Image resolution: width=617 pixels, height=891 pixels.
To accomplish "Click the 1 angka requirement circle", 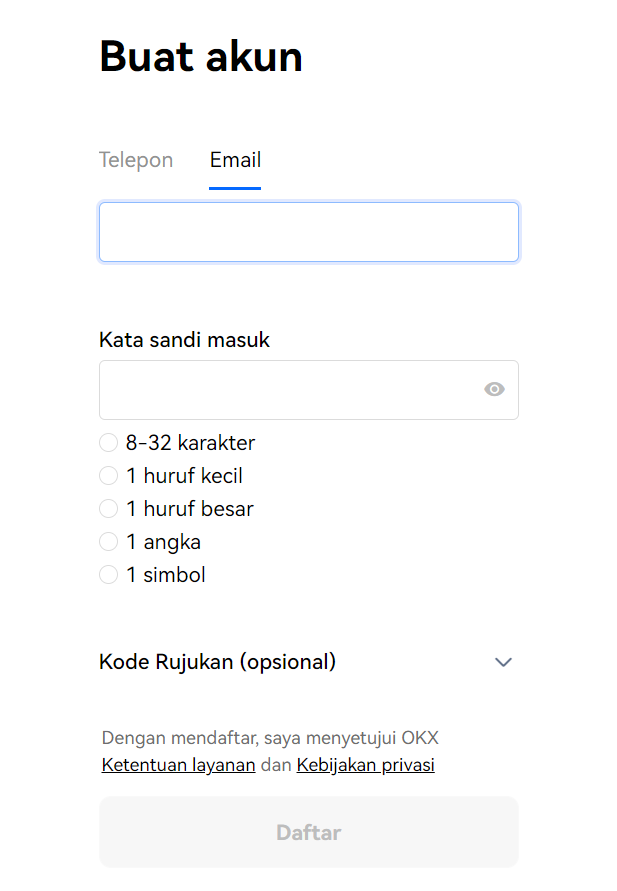I will [x=109, y=542].
